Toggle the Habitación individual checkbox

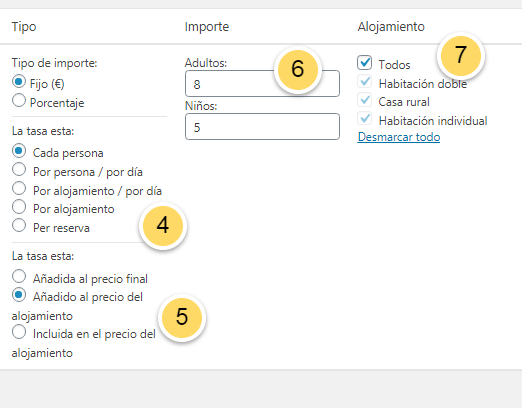click(x=365, y=118)
